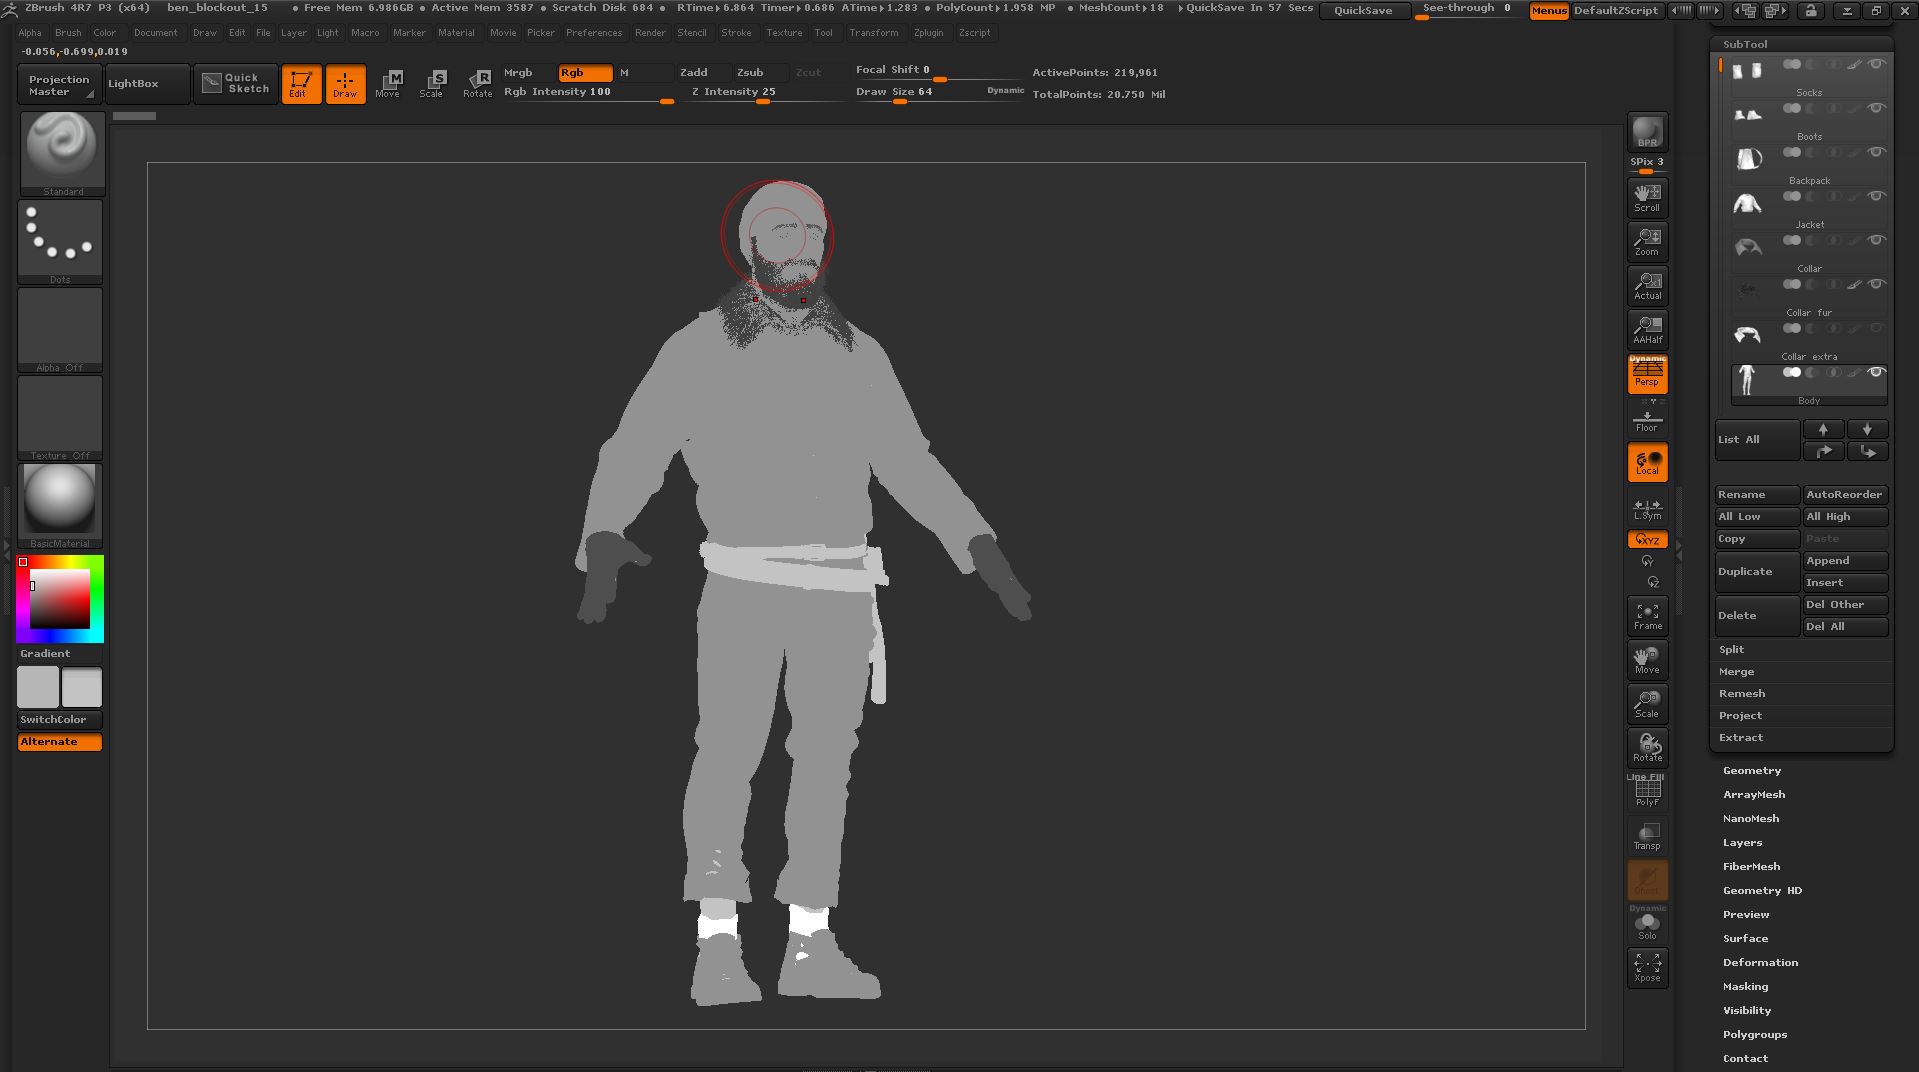
Task: Click the AAHalf display icon
Action: [x=1646, y=329]
